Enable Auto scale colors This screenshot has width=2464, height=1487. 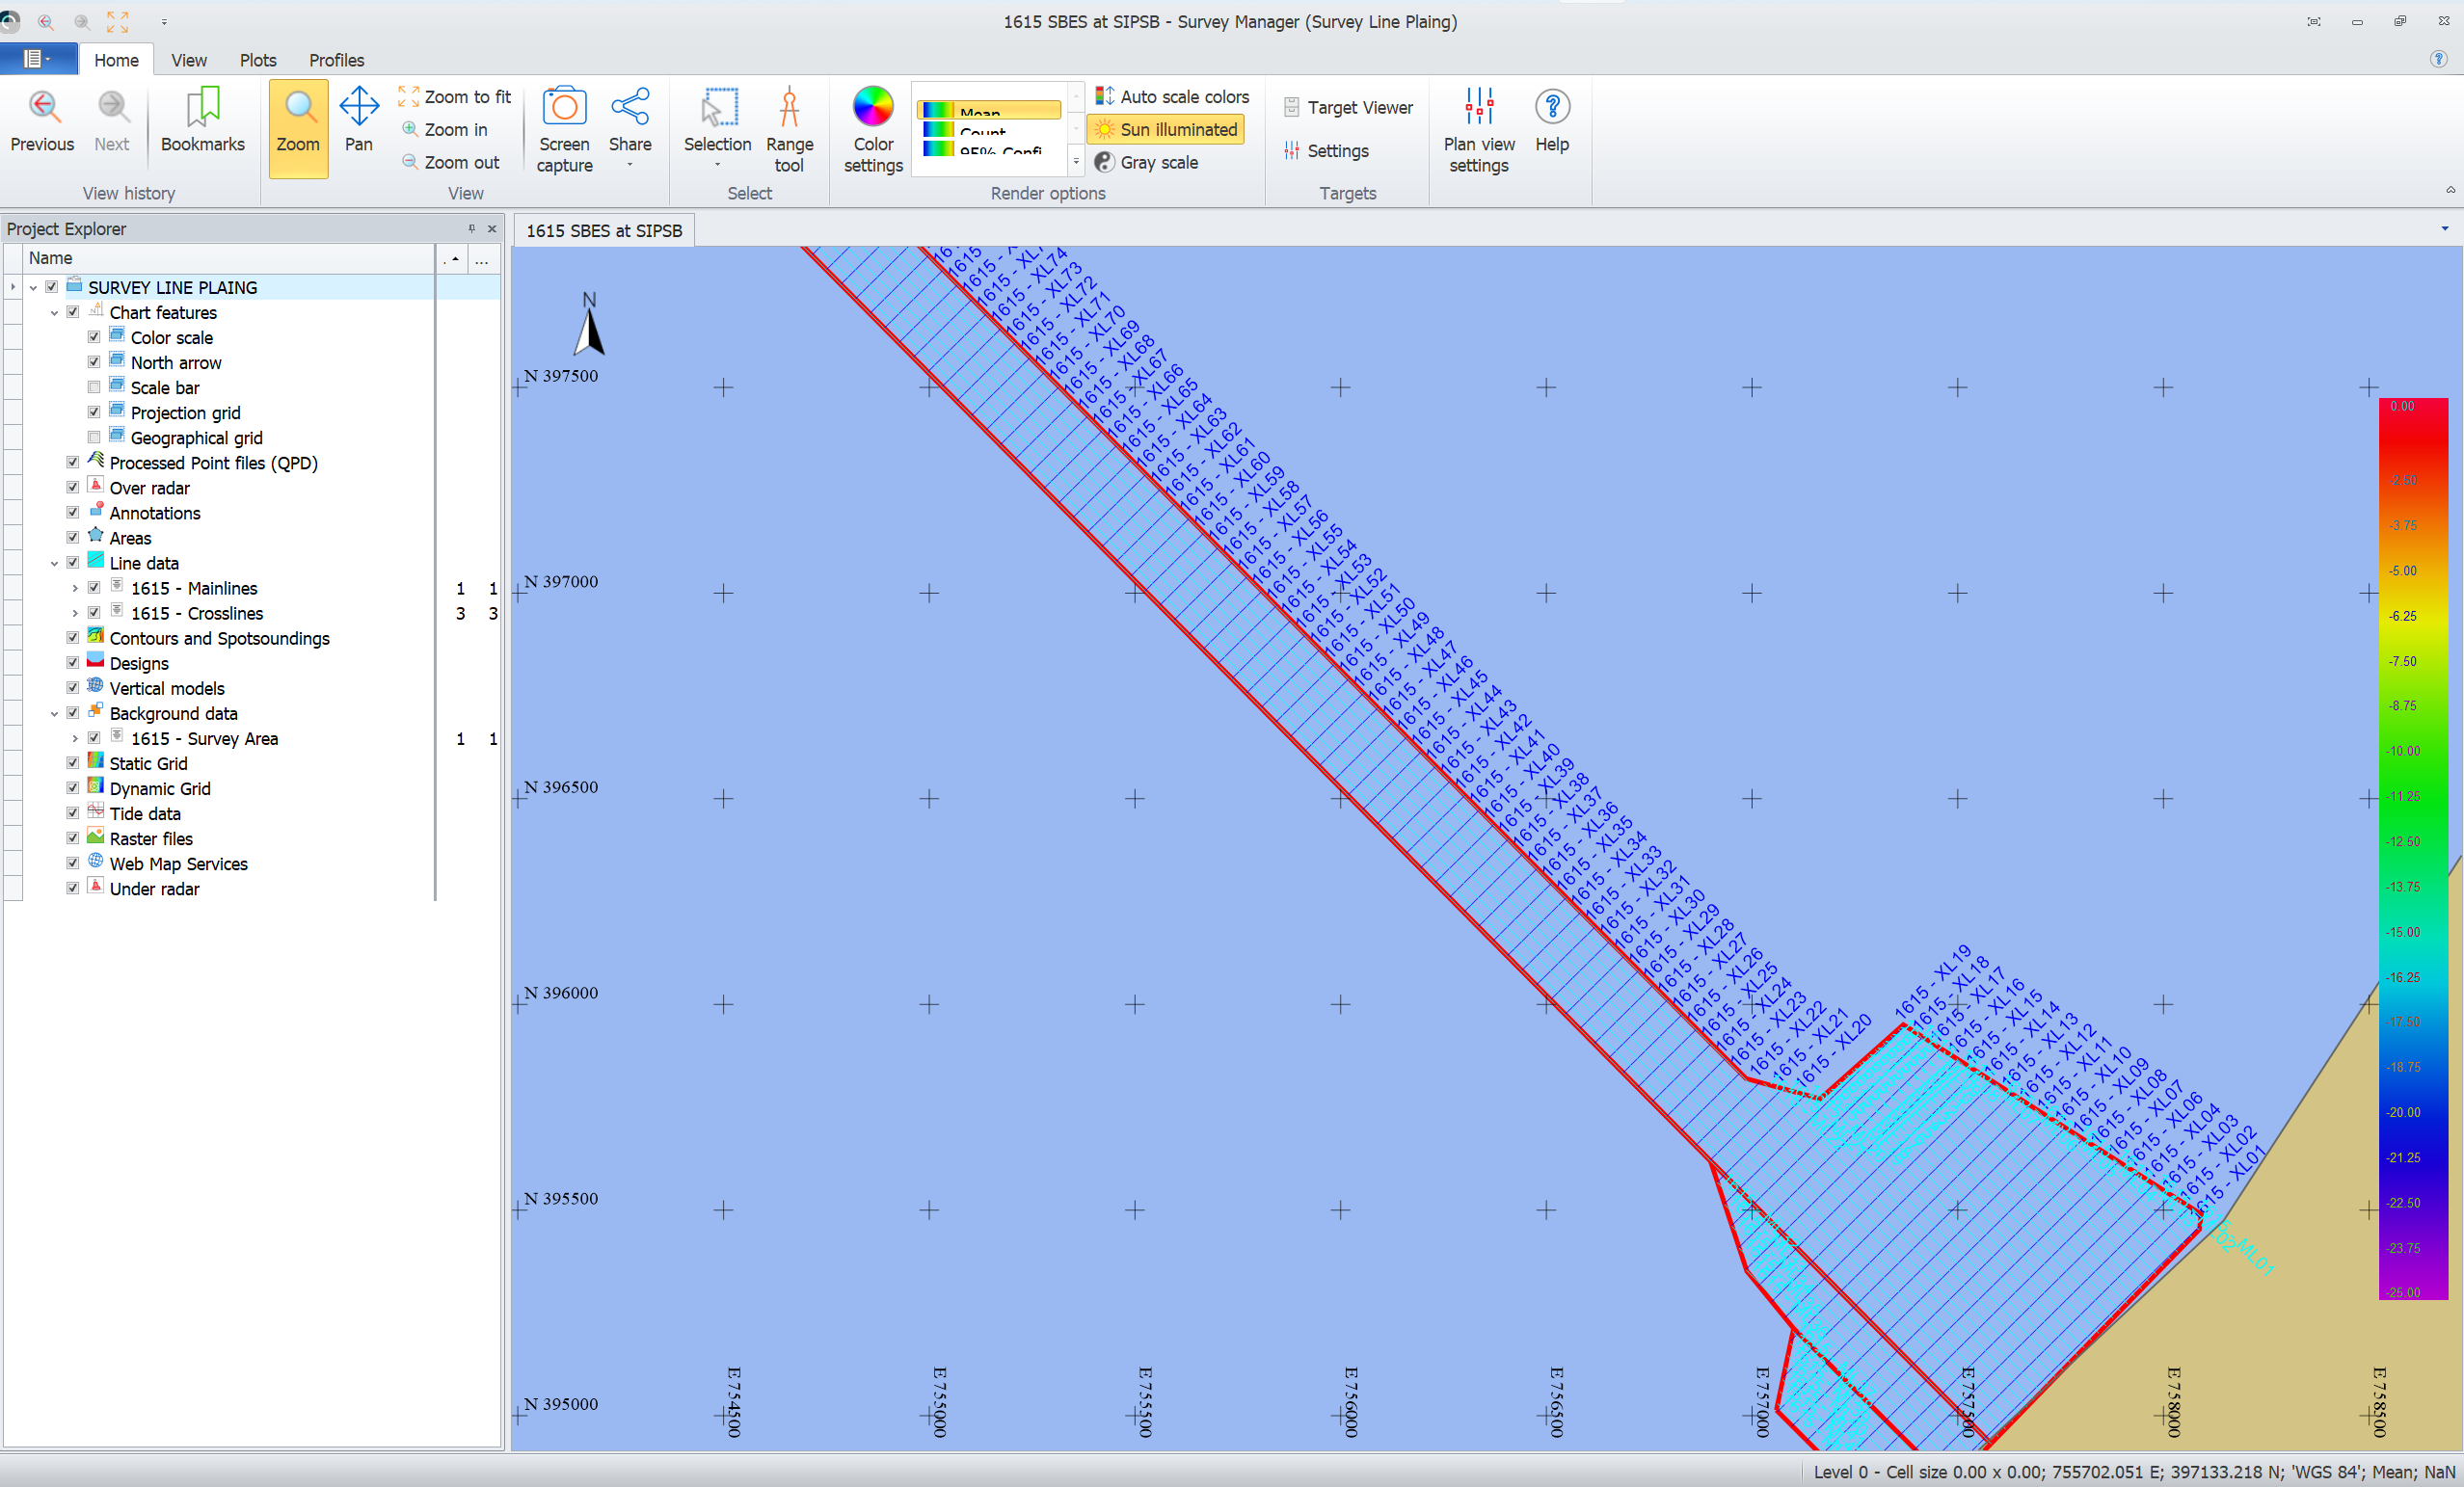coord(1171,97)
